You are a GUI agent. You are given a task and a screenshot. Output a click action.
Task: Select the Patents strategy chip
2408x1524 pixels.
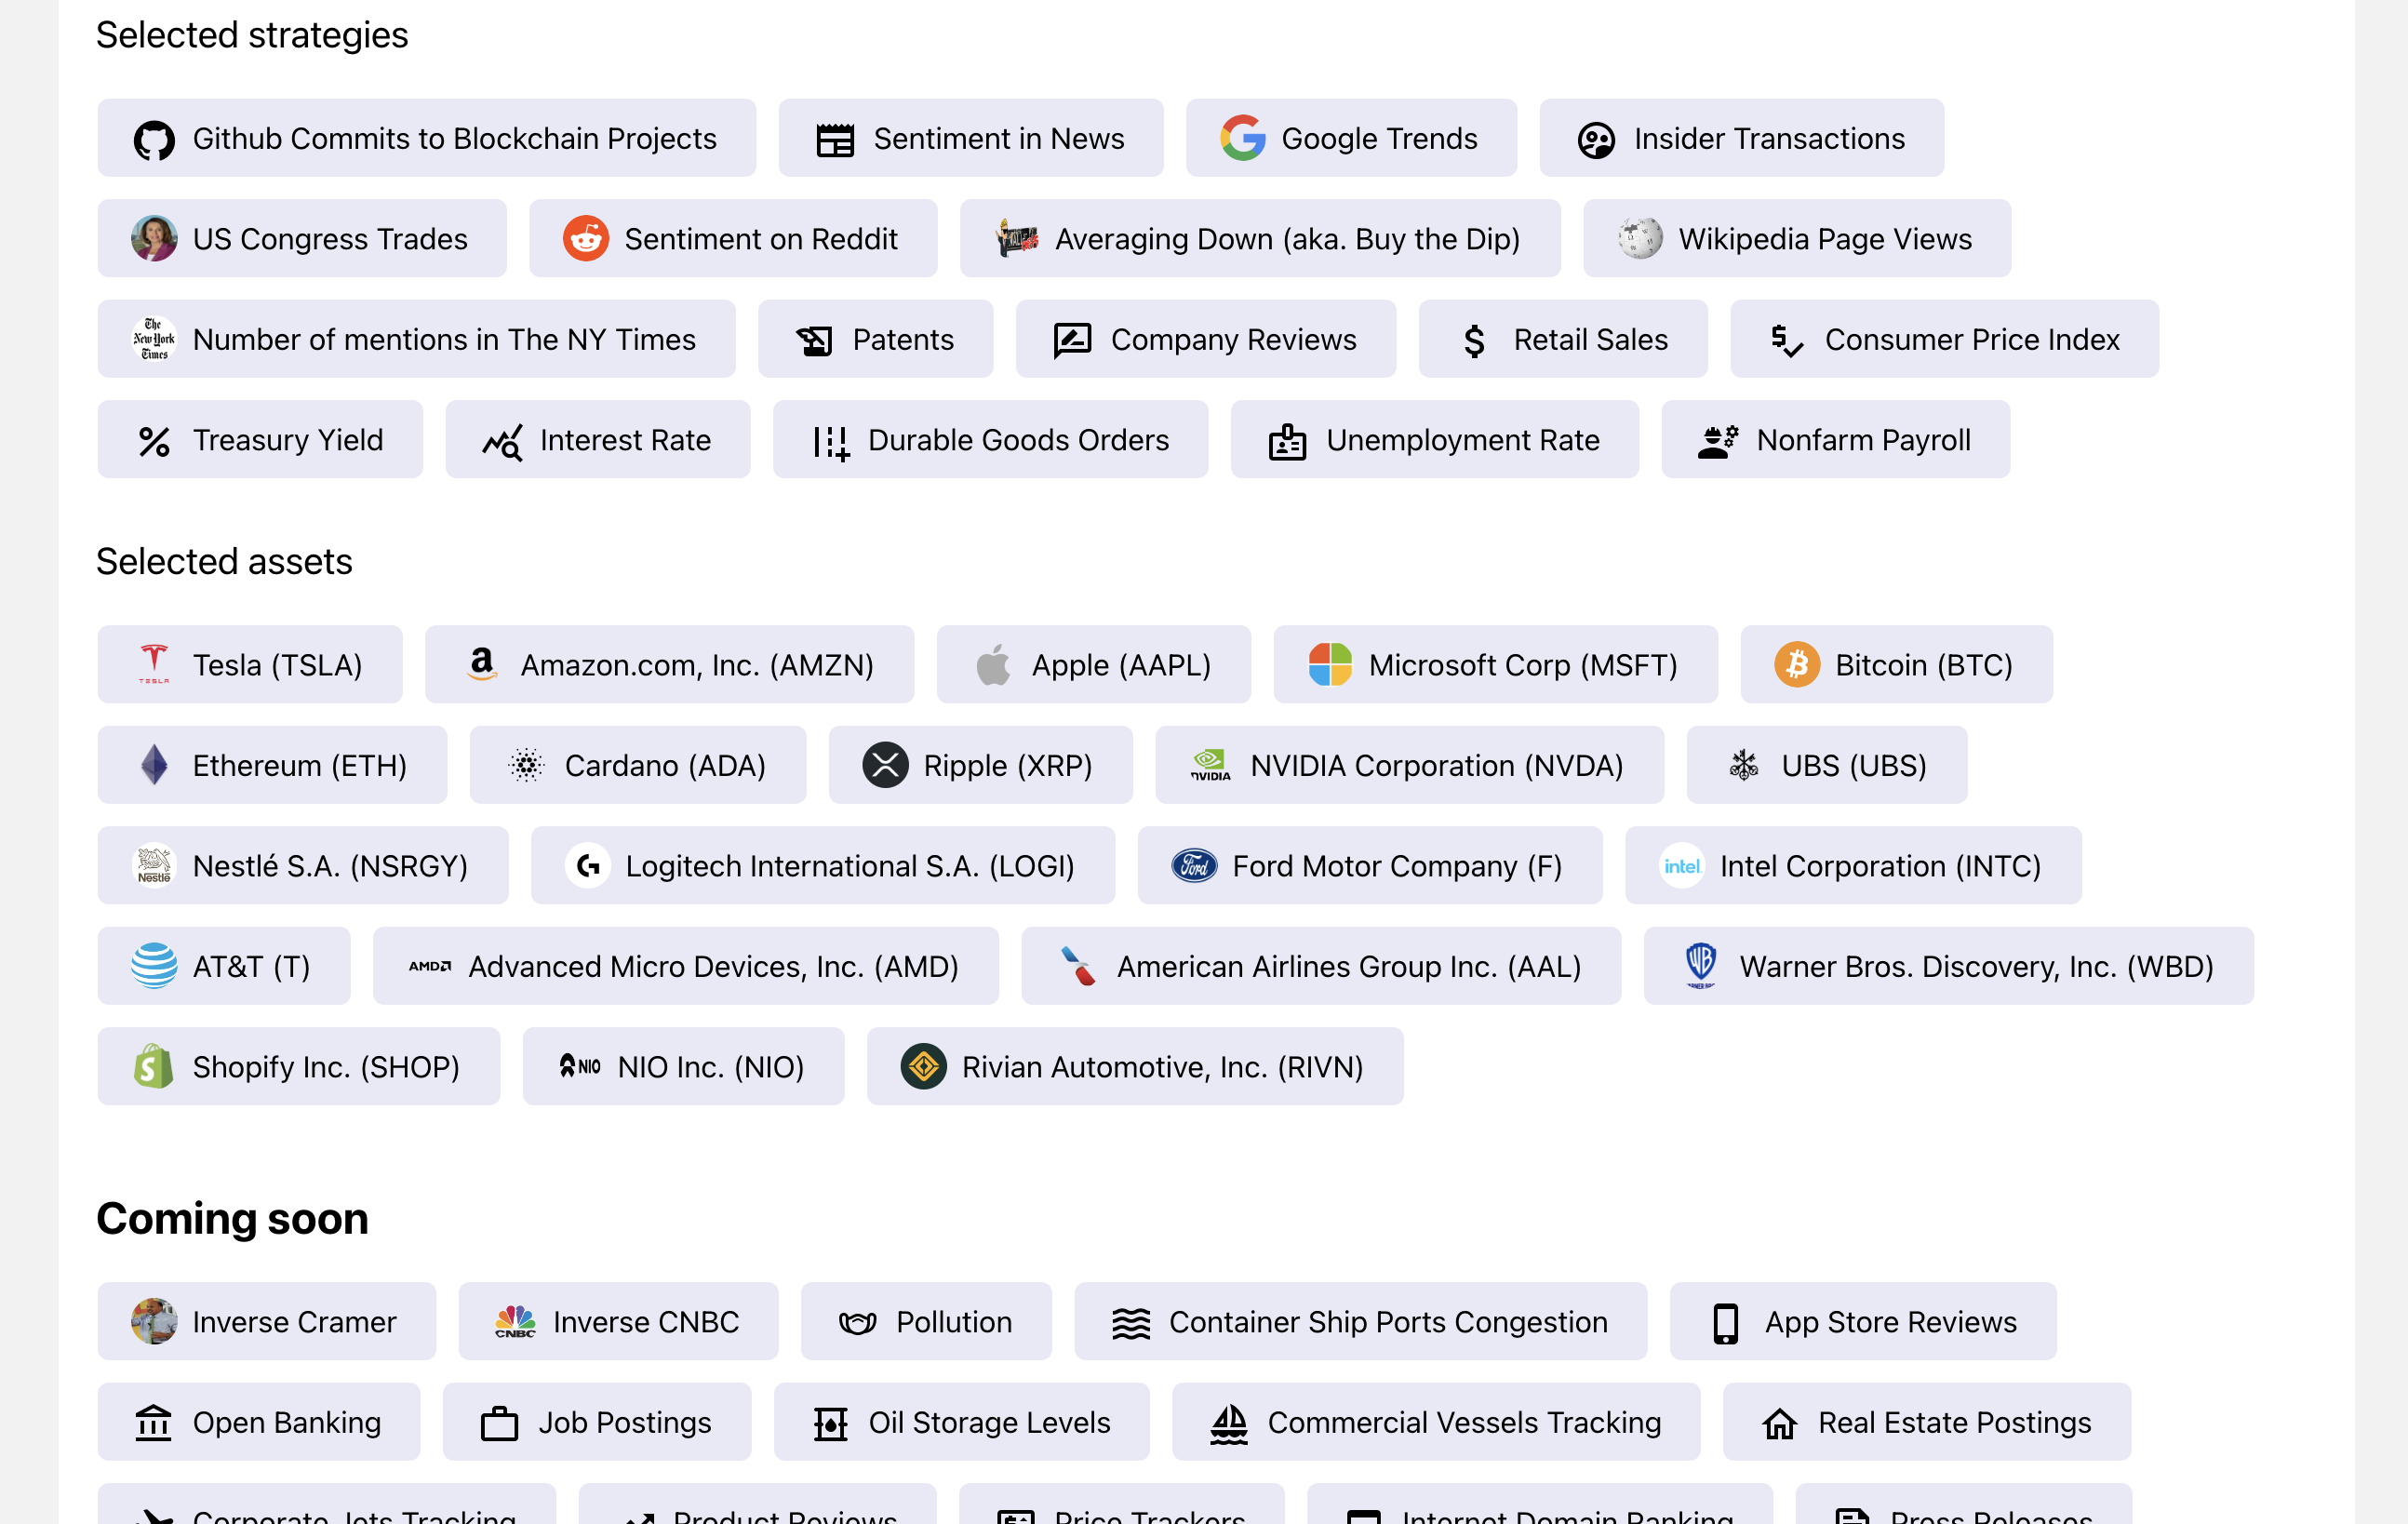876,340
